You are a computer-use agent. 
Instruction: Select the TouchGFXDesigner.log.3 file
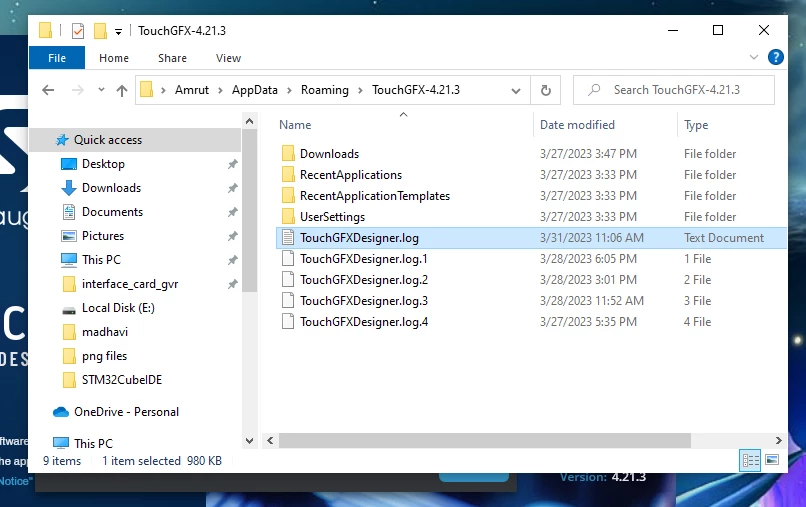[363, 301]
